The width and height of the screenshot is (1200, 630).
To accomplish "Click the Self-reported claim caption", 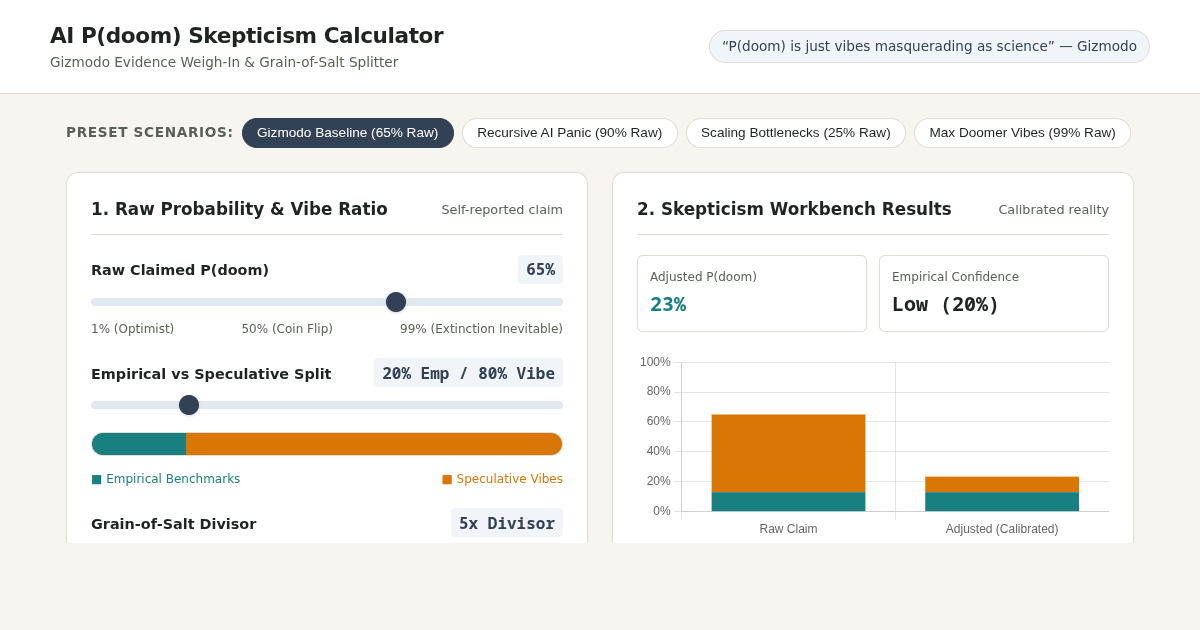I will pyautogui.click(x=502, y=210).
